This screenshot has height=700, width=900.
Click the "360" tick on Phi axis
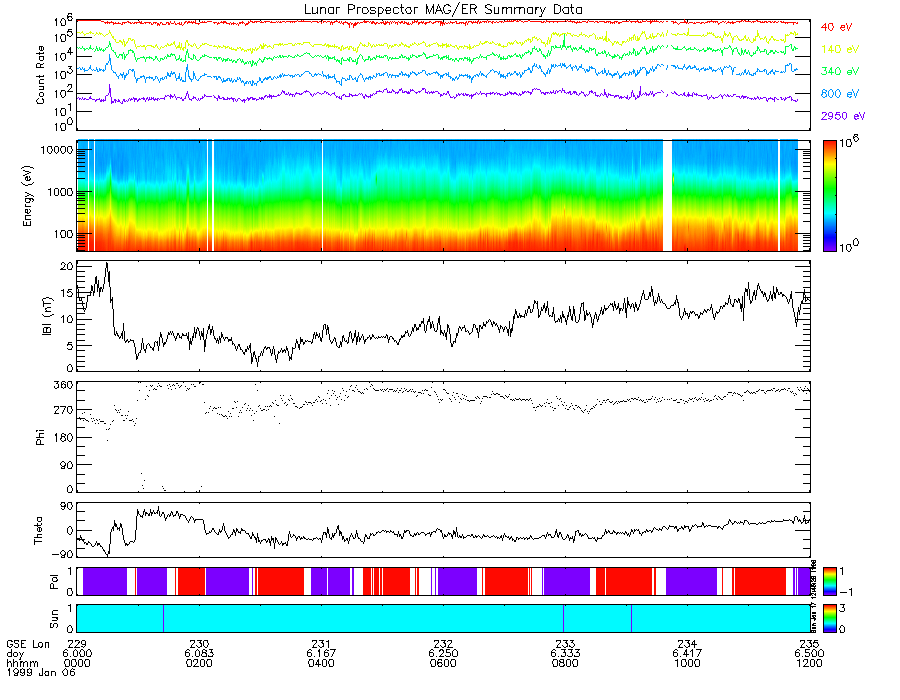click(x=64, y=385)
